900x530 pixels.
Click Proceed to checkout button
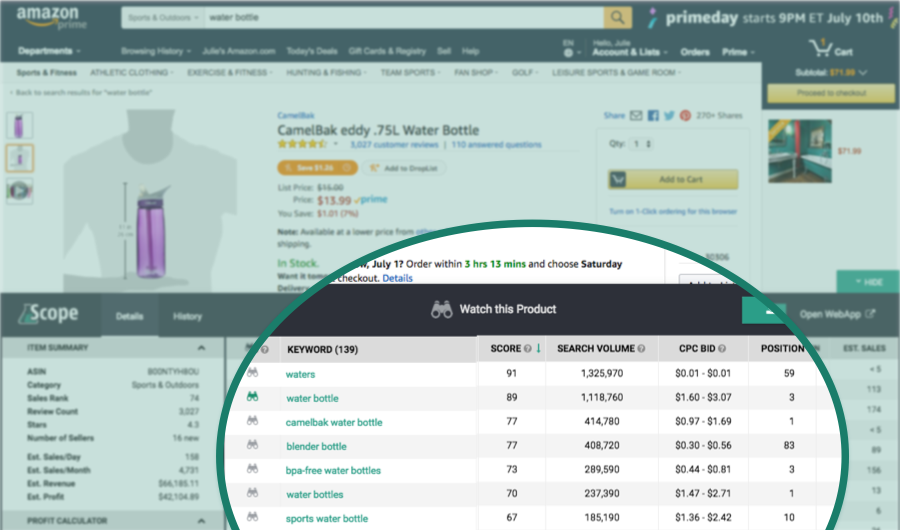point(831,93)
